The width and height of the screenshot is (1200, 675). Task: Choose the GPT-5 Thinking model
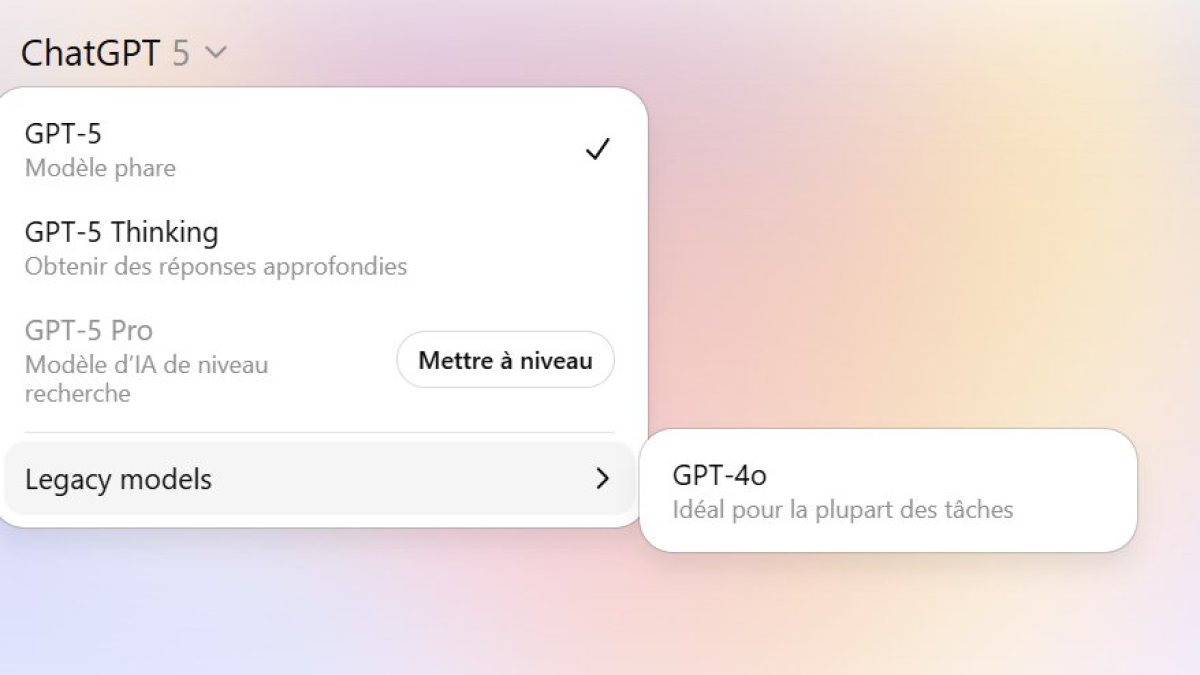tap(320, 248)
